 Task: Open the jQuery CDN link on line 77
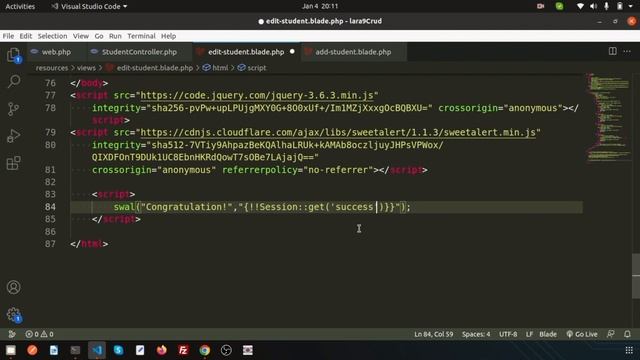[x=257, y=96]
